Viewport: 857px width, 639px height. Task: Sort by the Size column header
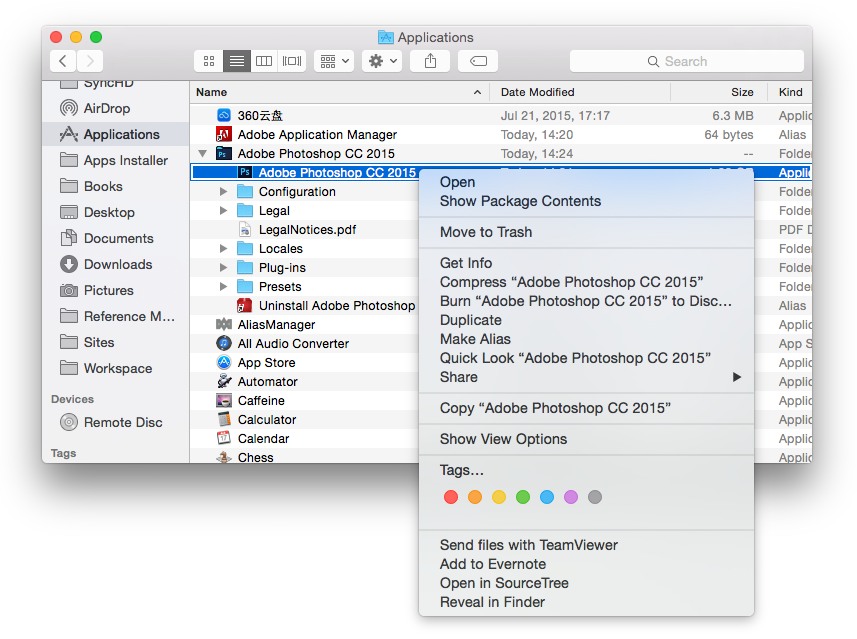pyautogui.click(x=719, y=92)
